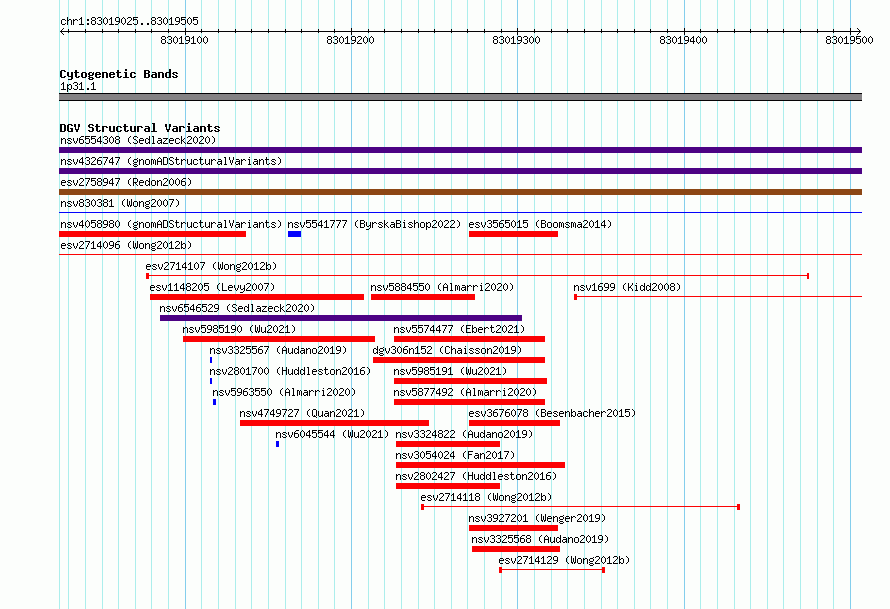The height and width of the screenshot is (609, 890).
Task: Open esv2714107 (Wong2012b) variant label
Action: point(211,266)
